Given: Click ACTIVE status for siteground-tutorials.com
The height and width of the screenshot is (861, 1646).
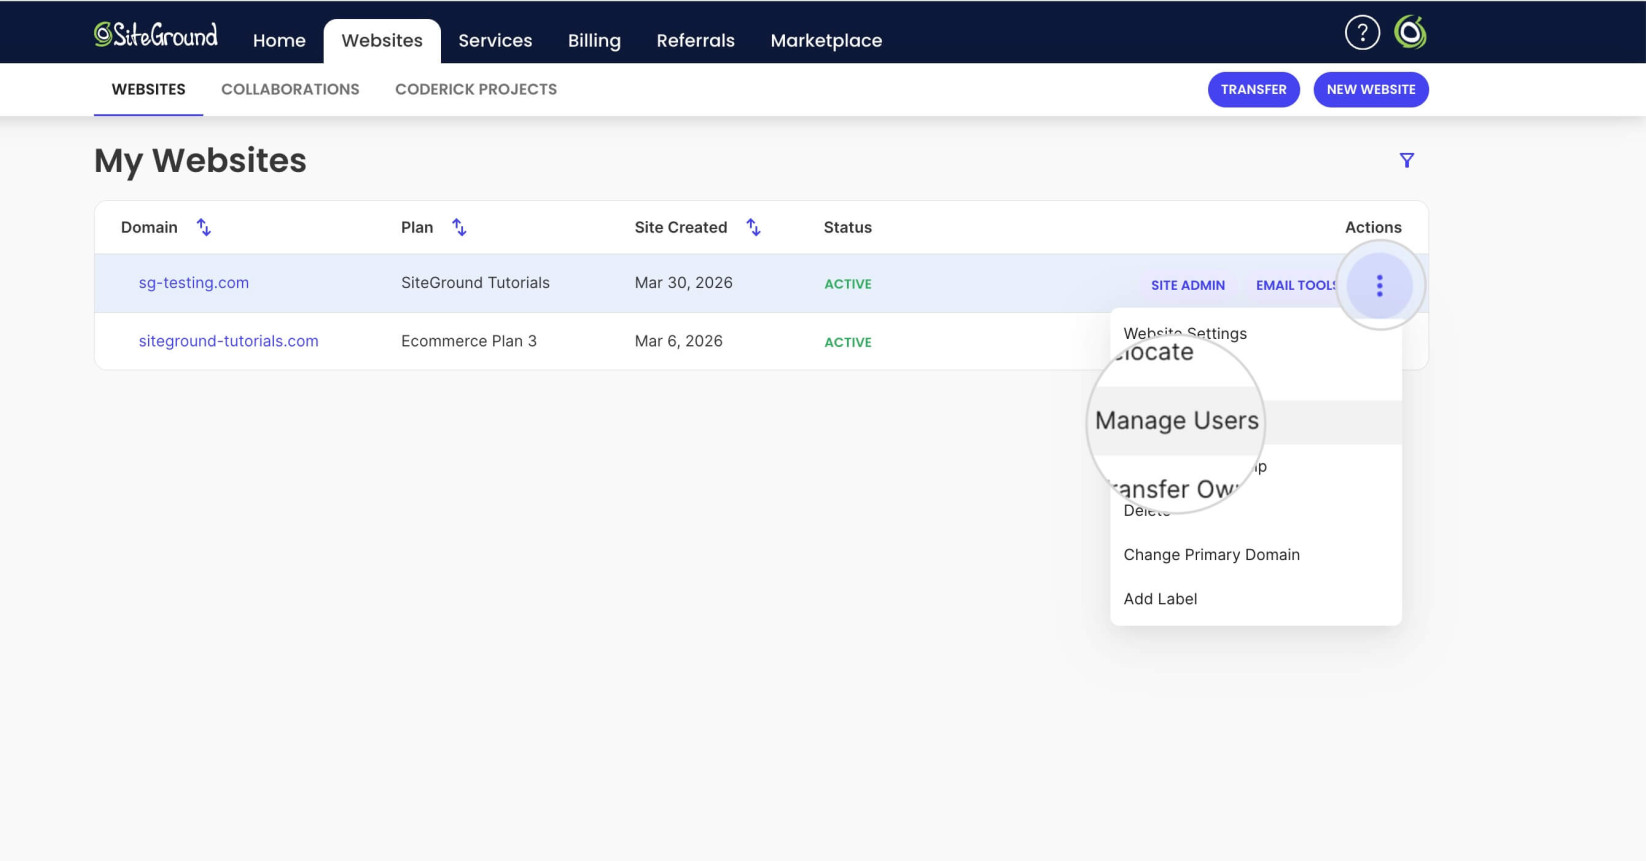Looking at the screenshot, I should tap(847, 342).
